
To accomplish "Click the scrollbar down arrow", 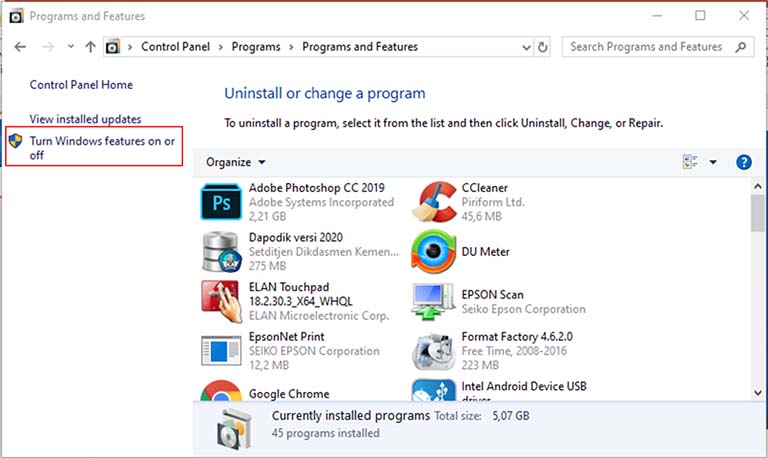I will point(758,393).
